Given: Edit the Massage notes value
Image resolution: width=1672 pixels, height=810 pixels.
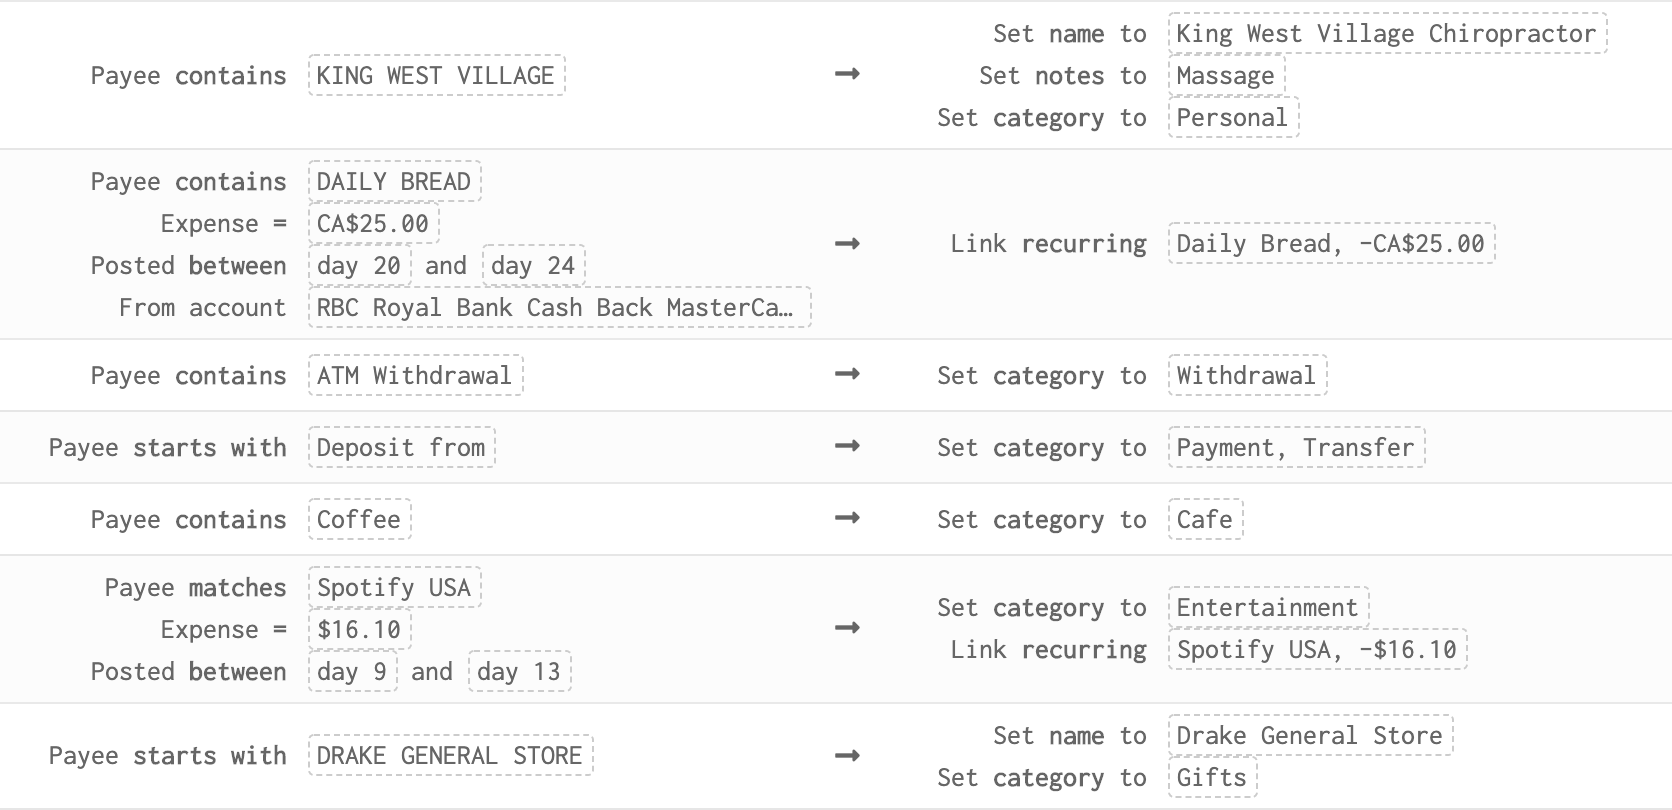Looking at the screenshot, I should (x=1226, y=76).
